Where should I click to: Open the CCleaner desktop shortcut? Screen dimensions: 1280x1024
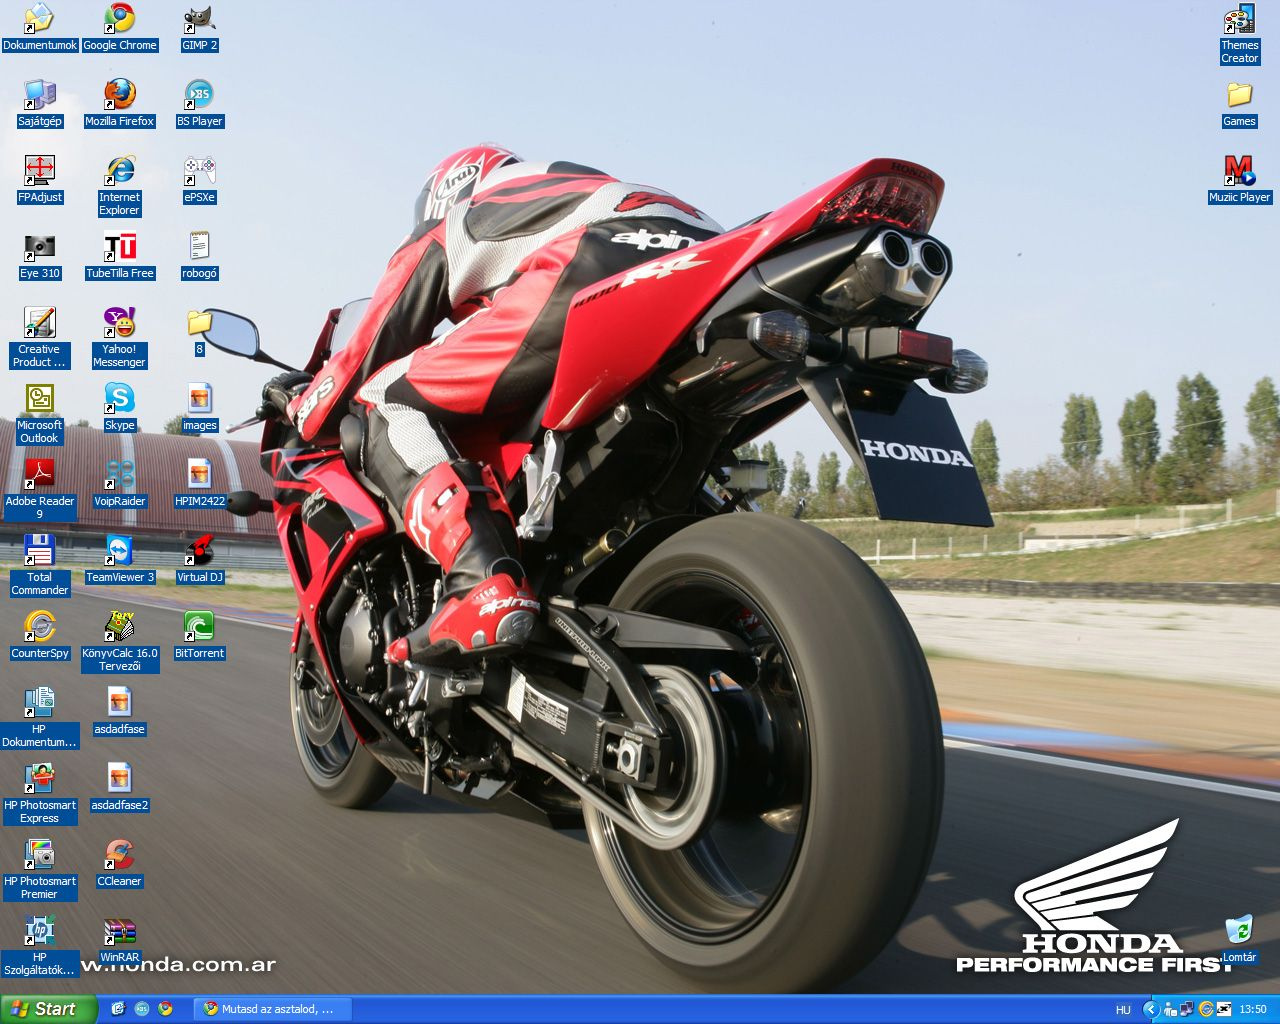(119, 864)
